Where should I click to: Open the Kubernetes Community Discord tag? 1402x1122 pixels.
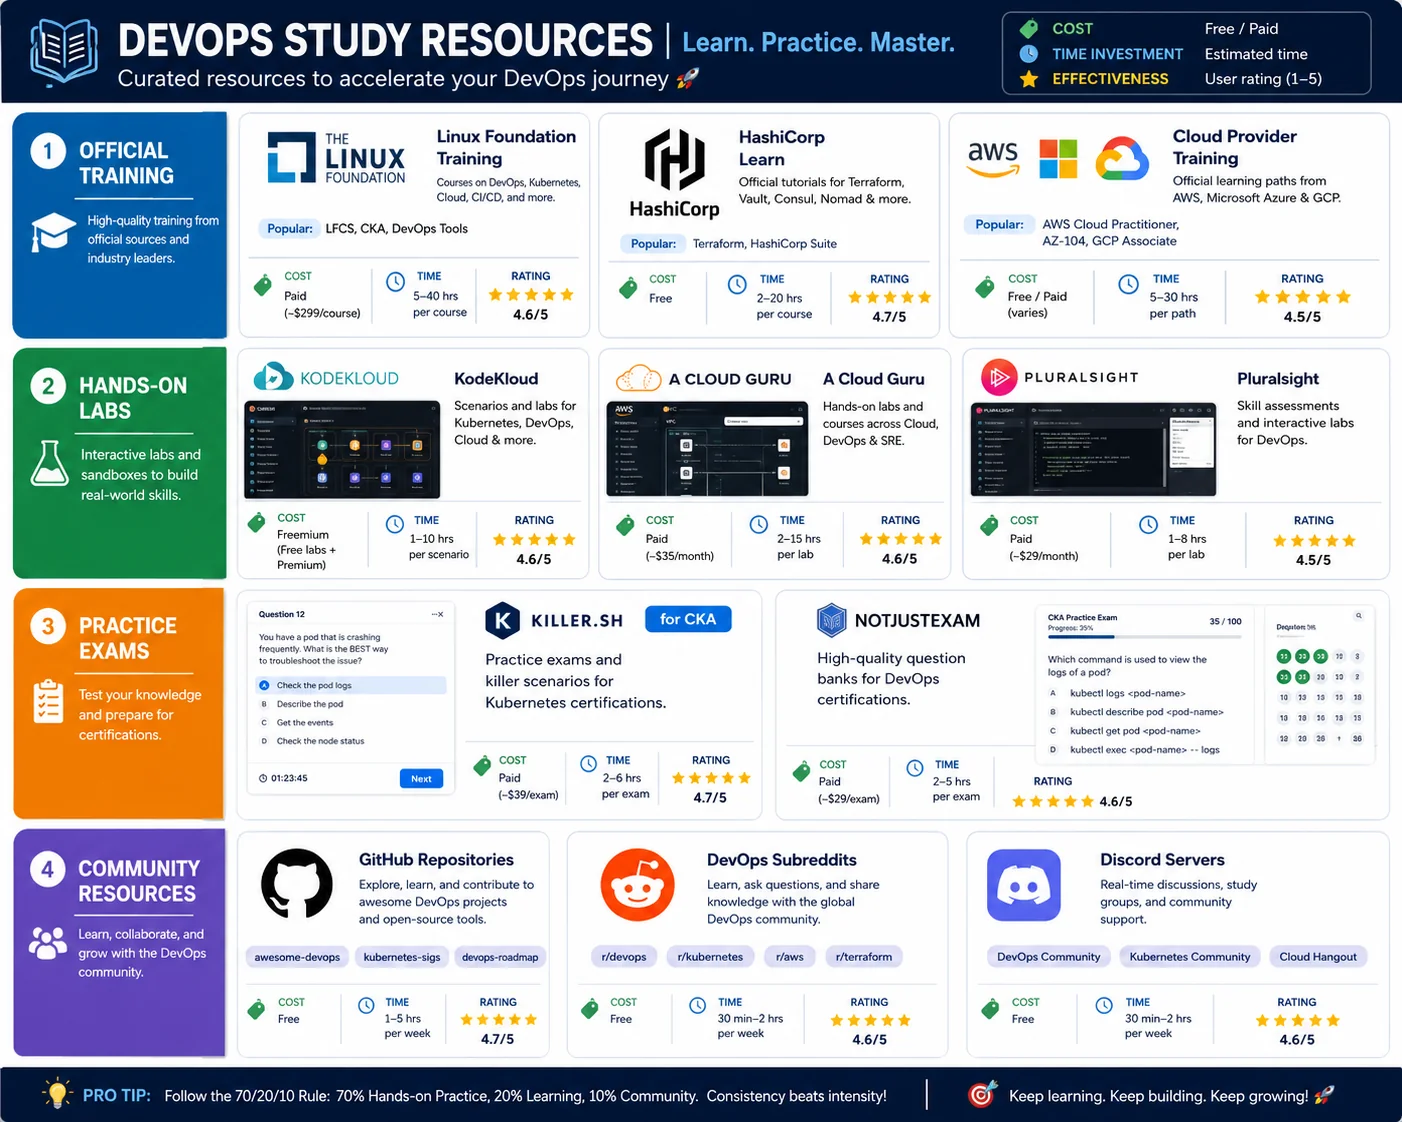(x=1190, y=957)
